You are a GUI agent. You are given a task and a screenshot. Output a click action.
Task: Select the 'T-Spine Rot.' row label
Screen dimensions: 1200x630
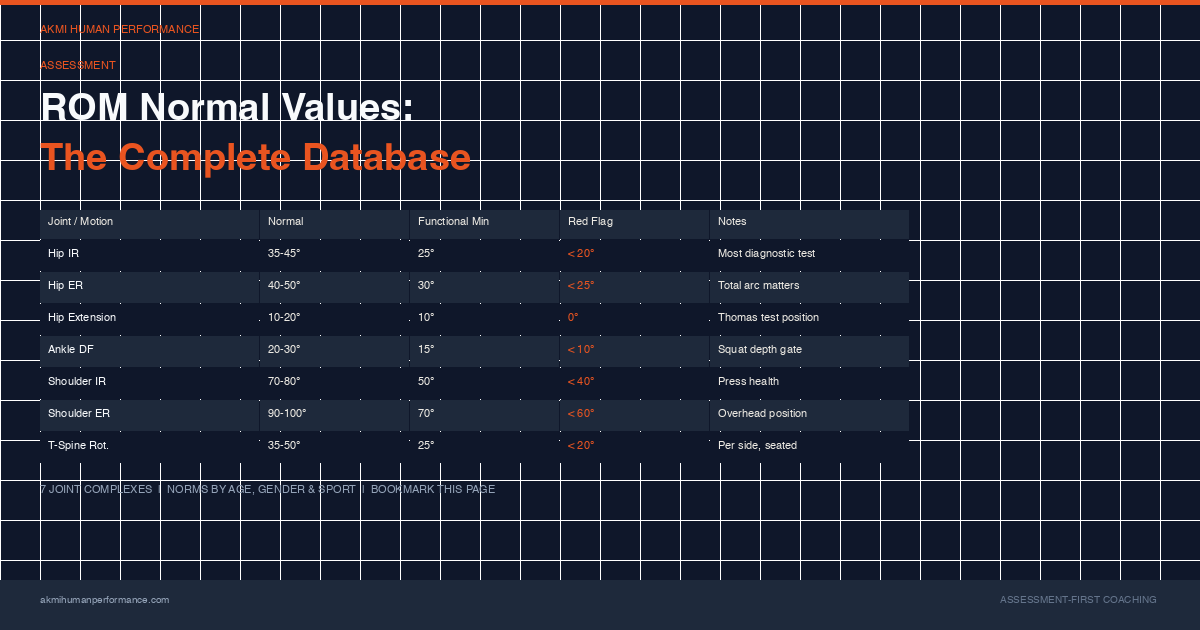tap(78, 446)
